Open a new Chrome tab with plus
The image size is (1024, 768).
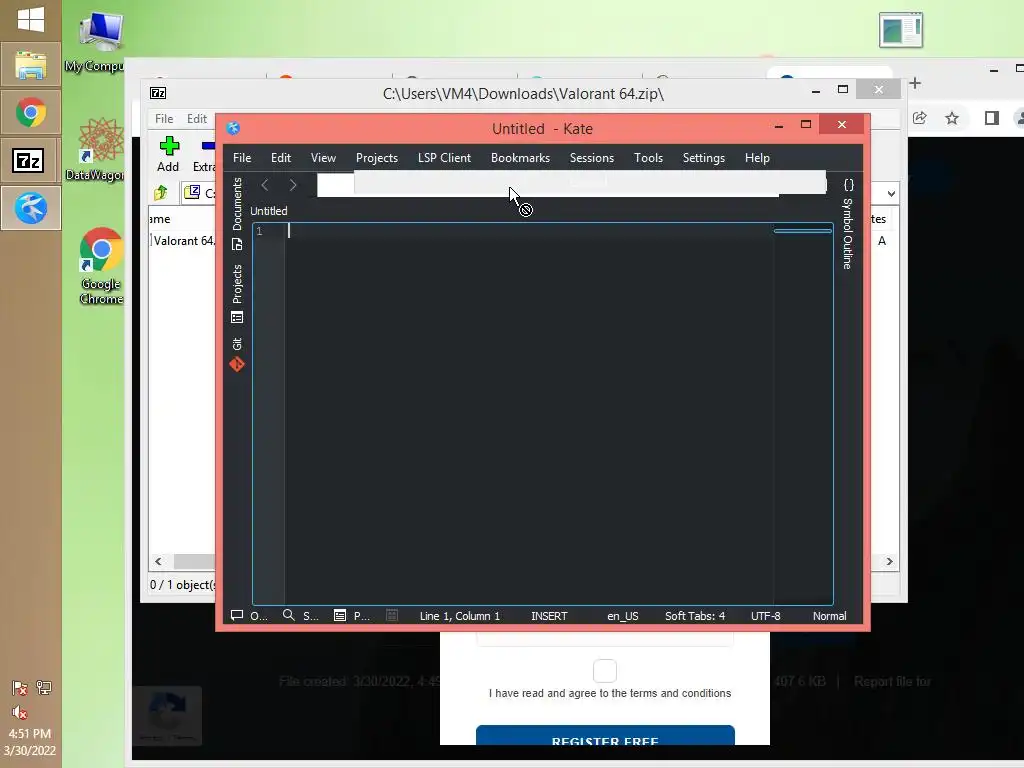click(915, 83)
